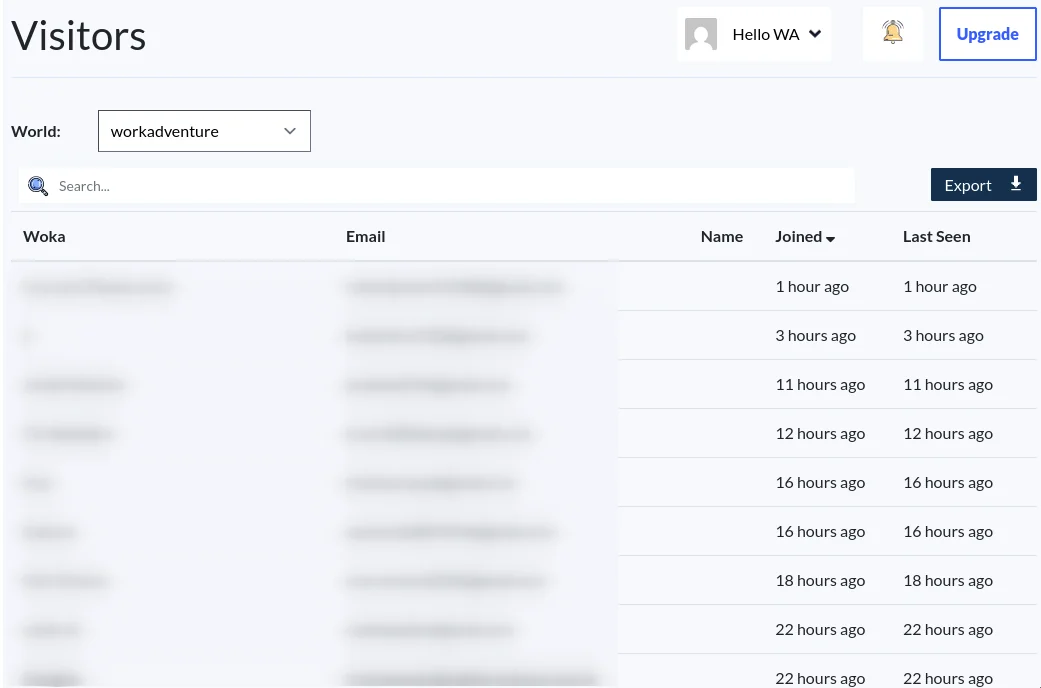1041x688 pixels.
Task: Sort by the Email column header
Action: (x=365, y=236)
